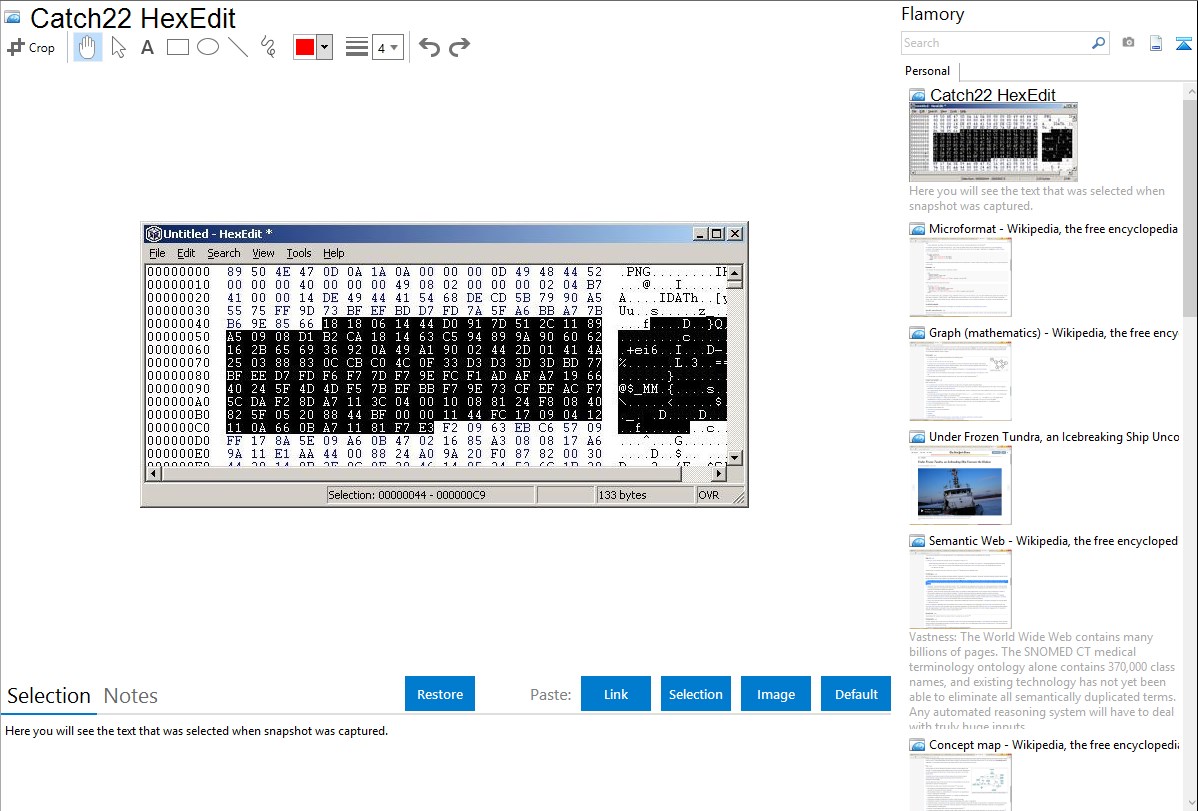1198x811 pixels.
Task: Activate the hand pan tool
Action: coord(88,47)
